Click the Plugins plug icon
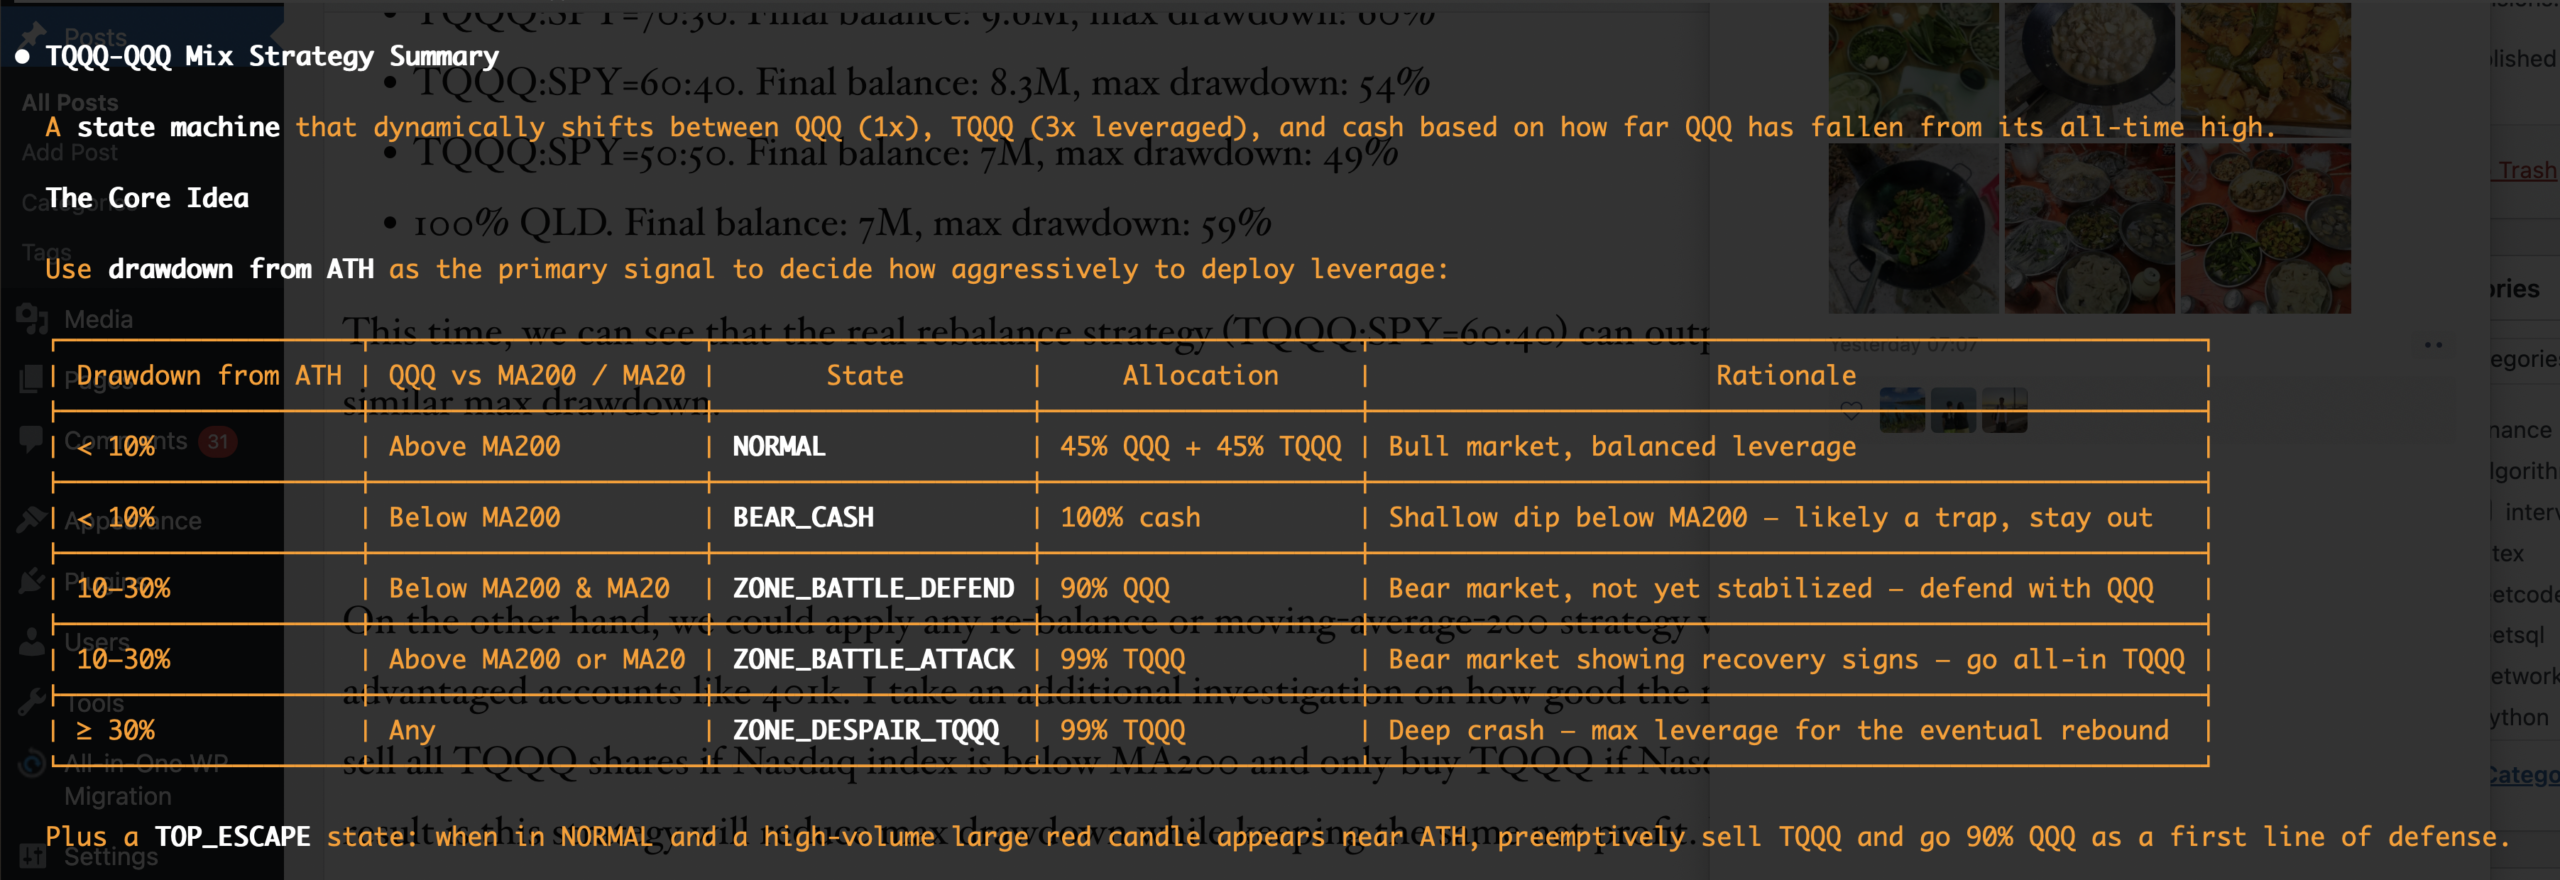 click(32, 581)
